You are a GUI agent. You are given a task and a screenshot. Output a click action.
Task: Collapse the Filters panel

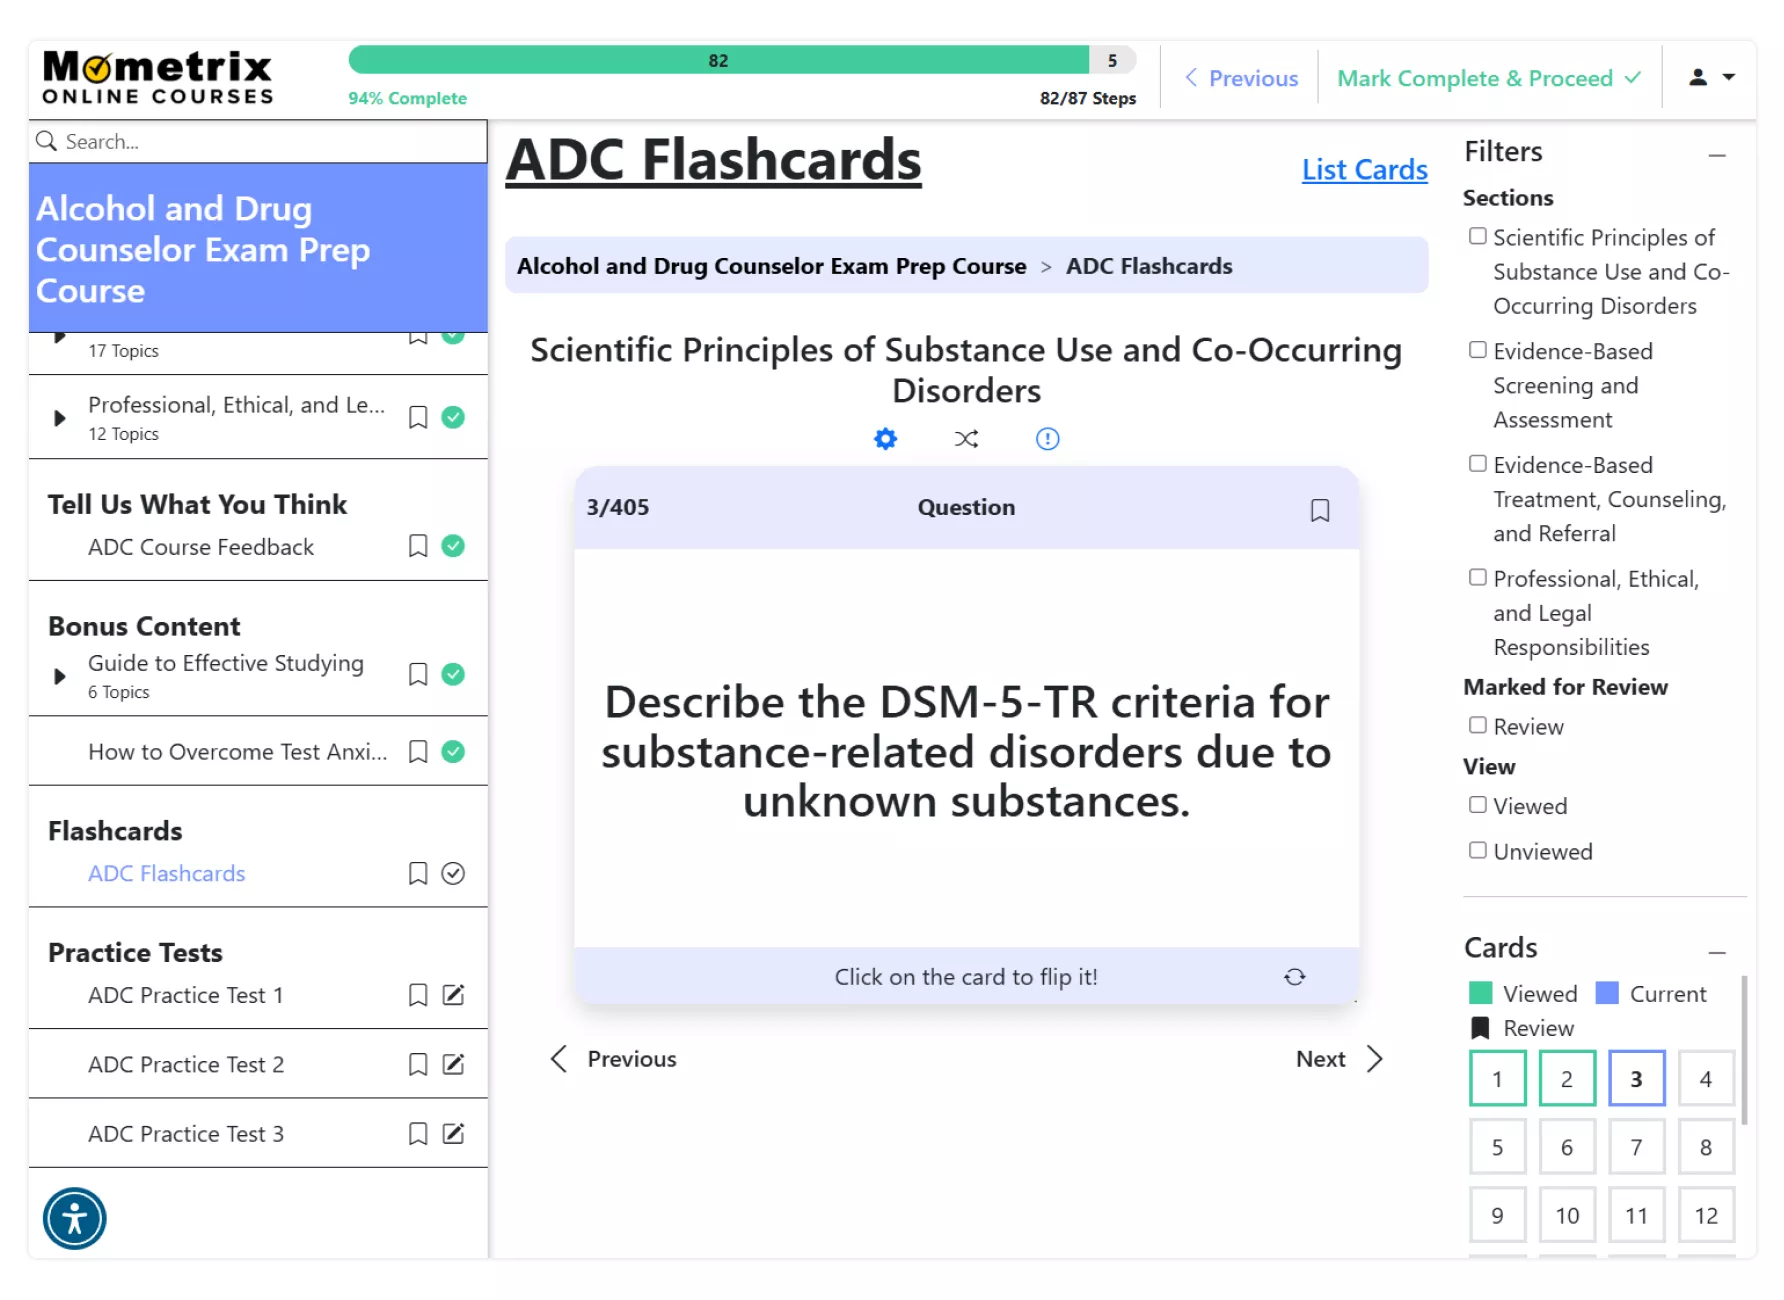click(1717, 155)
